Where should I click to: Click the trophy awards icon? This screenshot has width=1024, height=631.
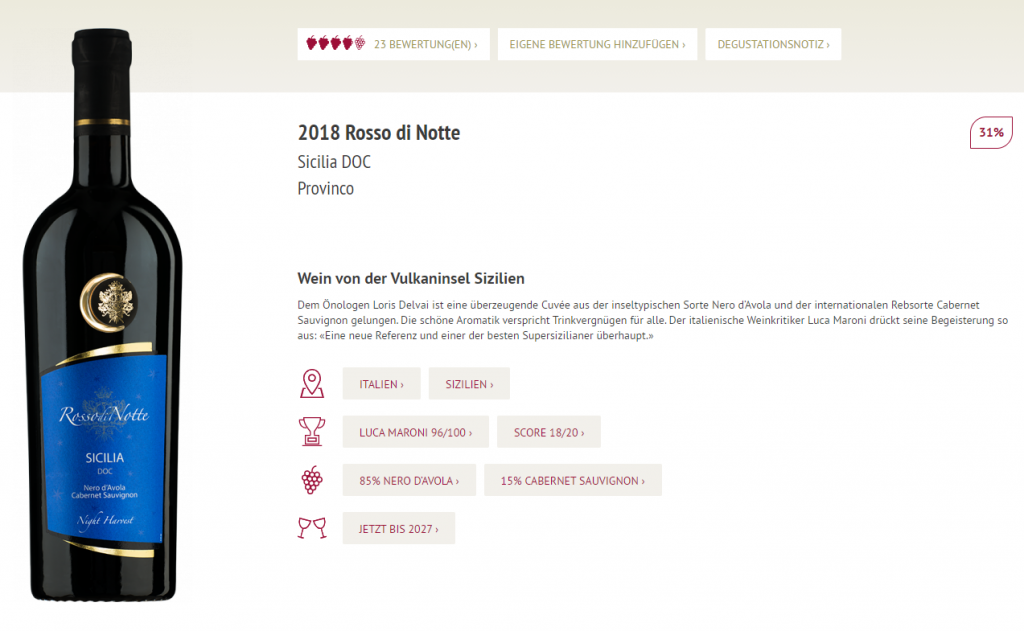[312, 431]
